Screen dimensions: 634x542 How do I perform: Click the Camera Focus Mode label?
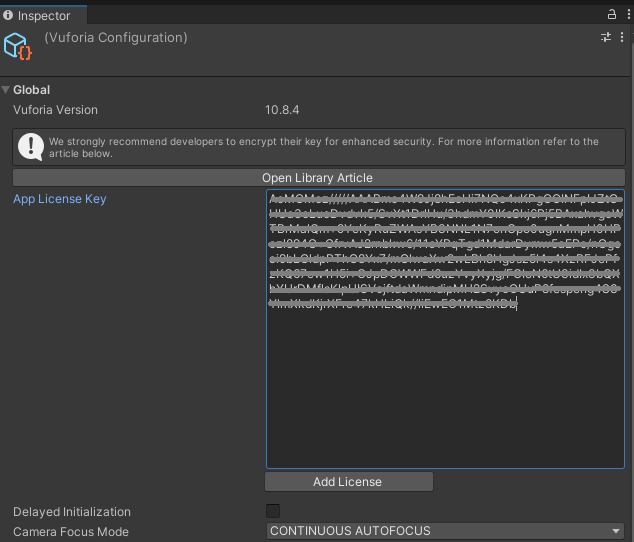[70, 532]
